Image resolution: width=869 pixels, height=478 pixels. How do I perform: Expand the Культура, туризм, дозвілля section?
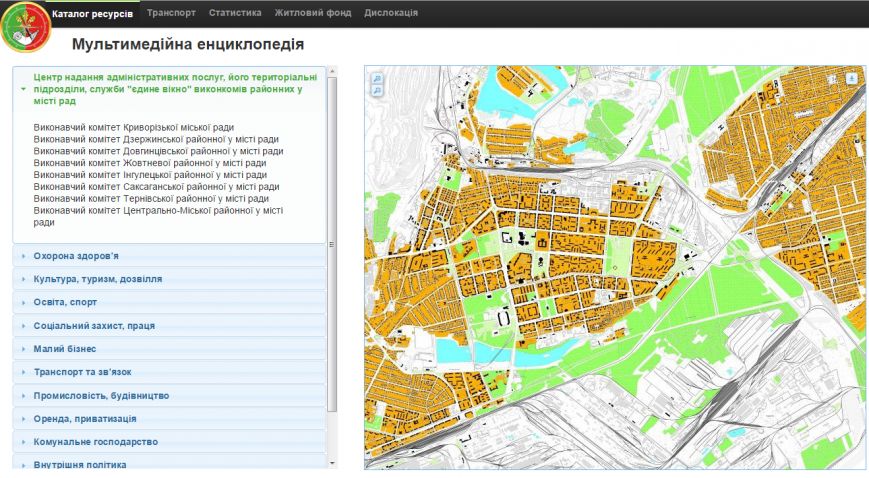point(170,279)
